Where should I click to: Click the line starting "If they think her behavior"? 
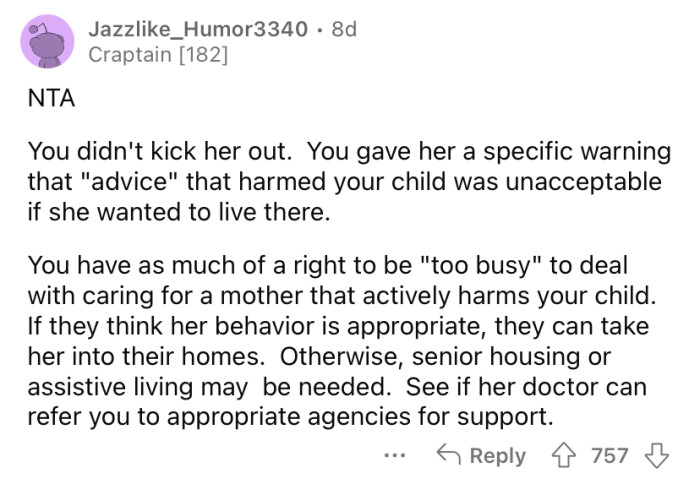click(x=339, y=326)
